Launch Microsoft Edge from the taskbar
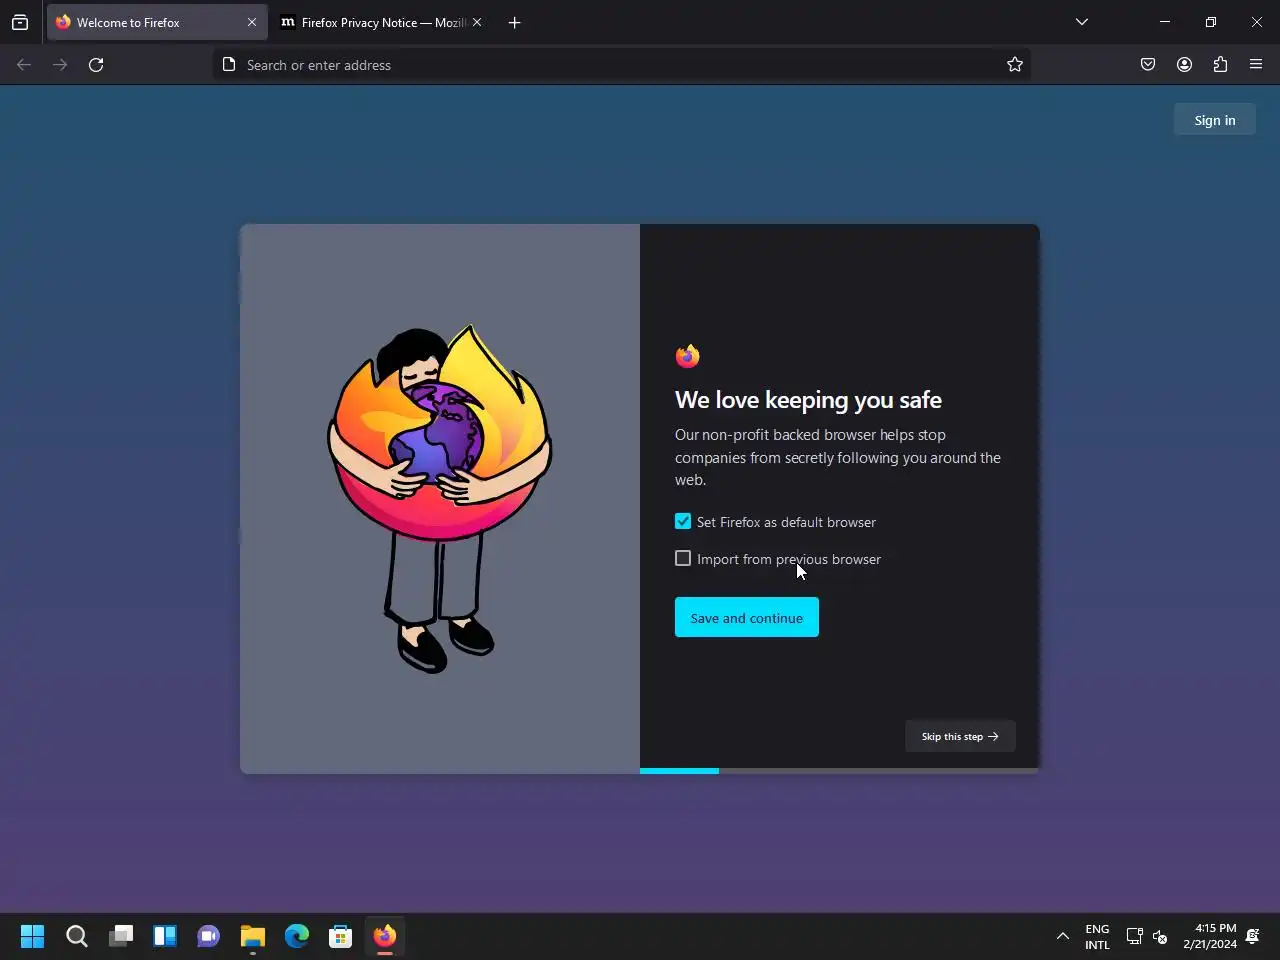 297,936
